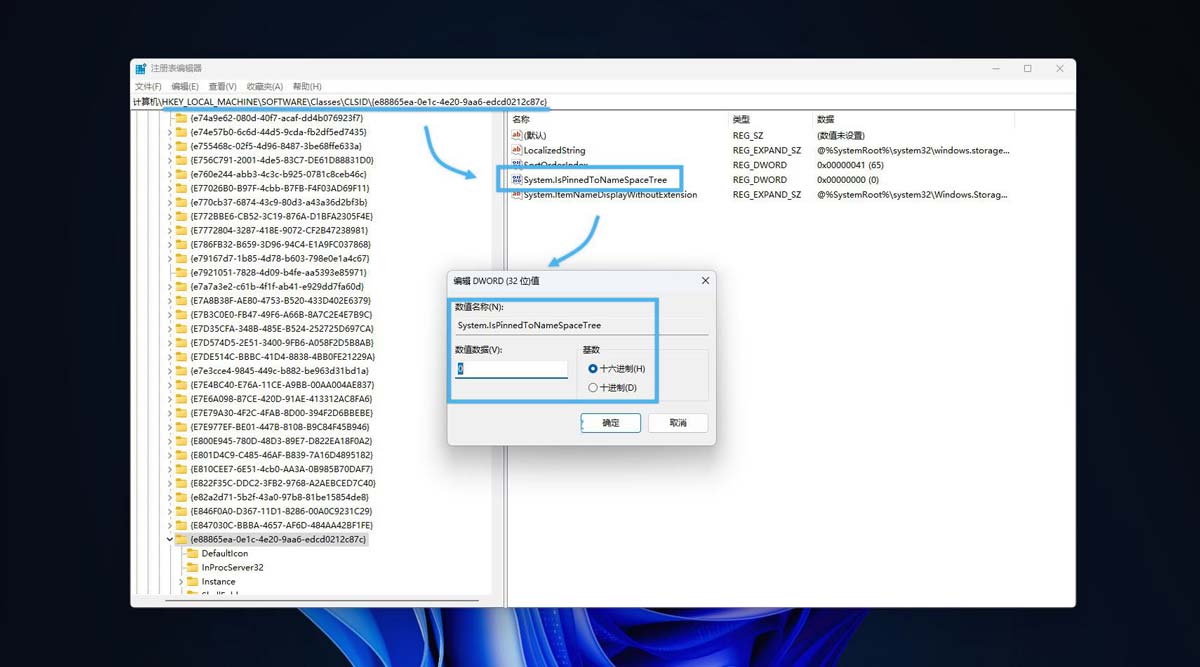Select the System.IsPinnedToNameSpaceTree value icon
This screenshot has height=667, width=1200.
coord(516,179)
